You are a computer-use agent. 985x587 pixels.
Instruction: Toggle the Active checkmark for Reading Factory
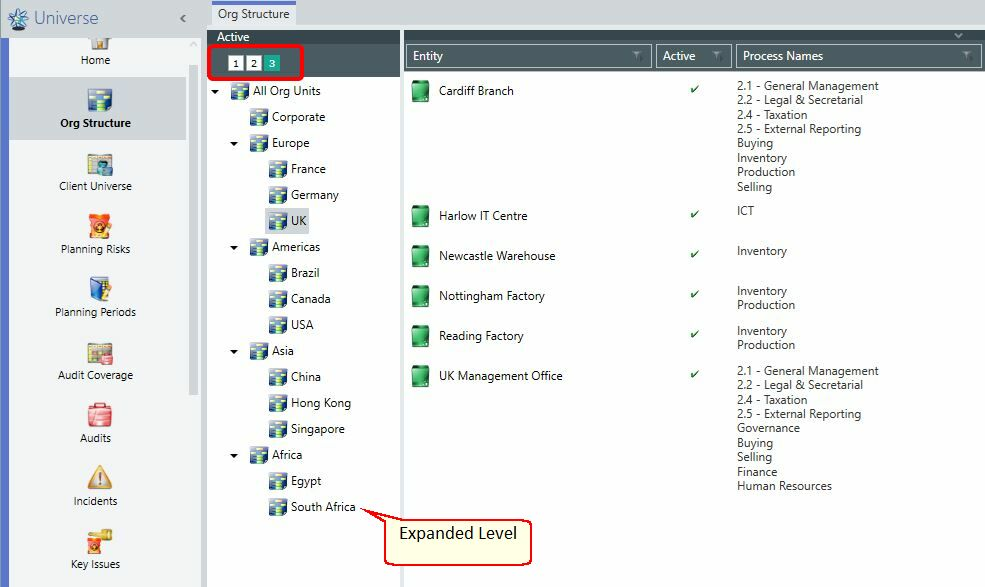pyautogui.click(x=694, y=334)
